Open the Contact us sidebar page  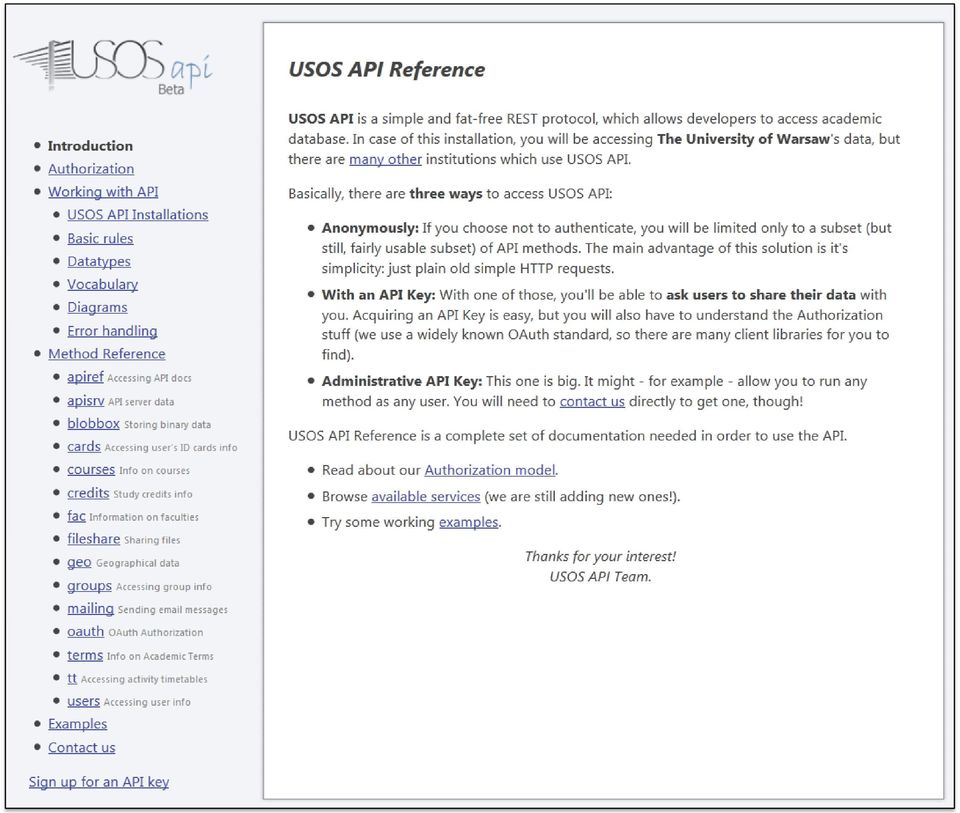coord(81,747)
